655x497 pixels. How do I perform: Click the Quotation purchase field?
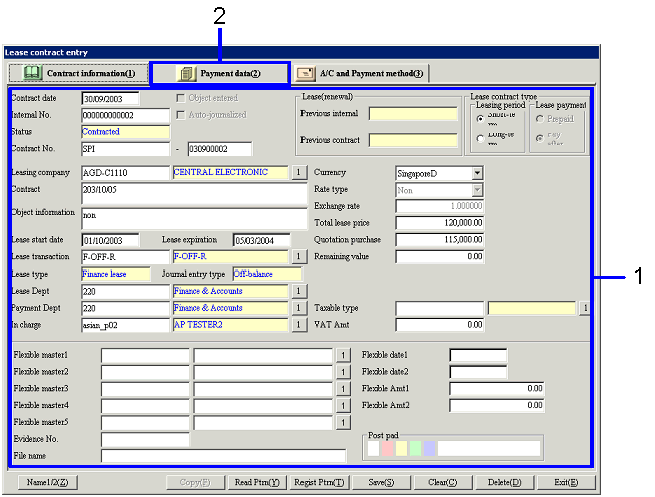tap(440, 239)
